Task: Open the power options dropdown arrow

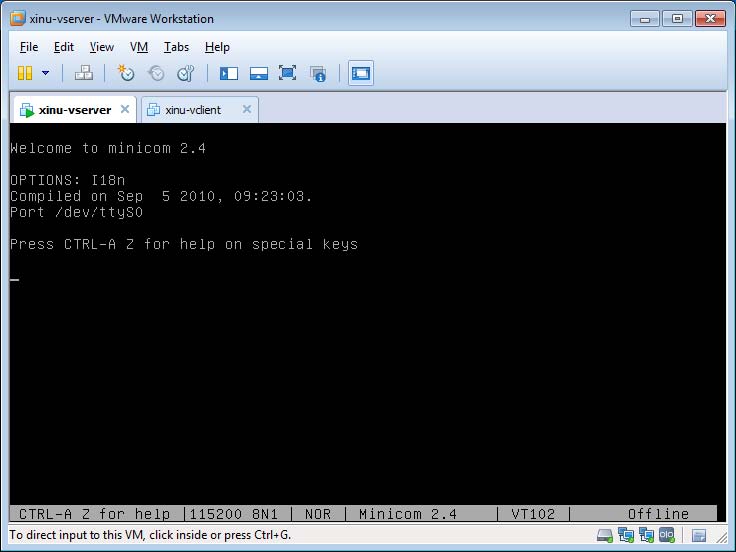Action: (x=46, y=73)
